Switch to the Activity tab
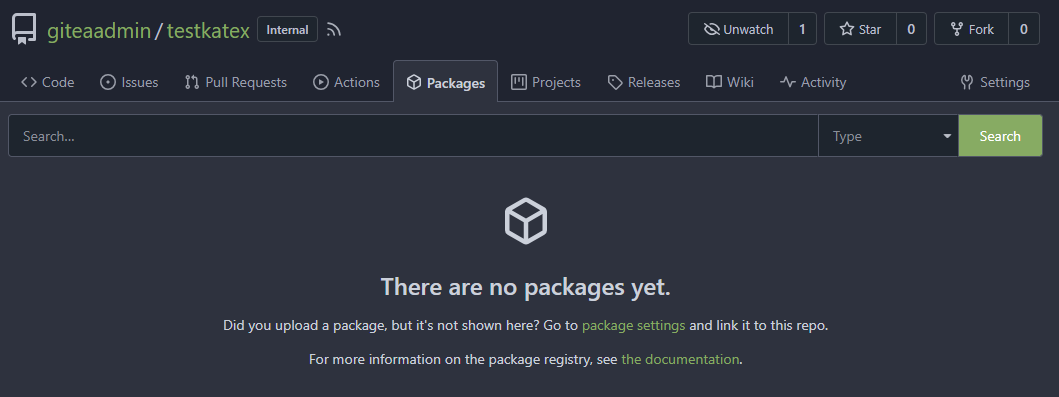 coord(812,82)
